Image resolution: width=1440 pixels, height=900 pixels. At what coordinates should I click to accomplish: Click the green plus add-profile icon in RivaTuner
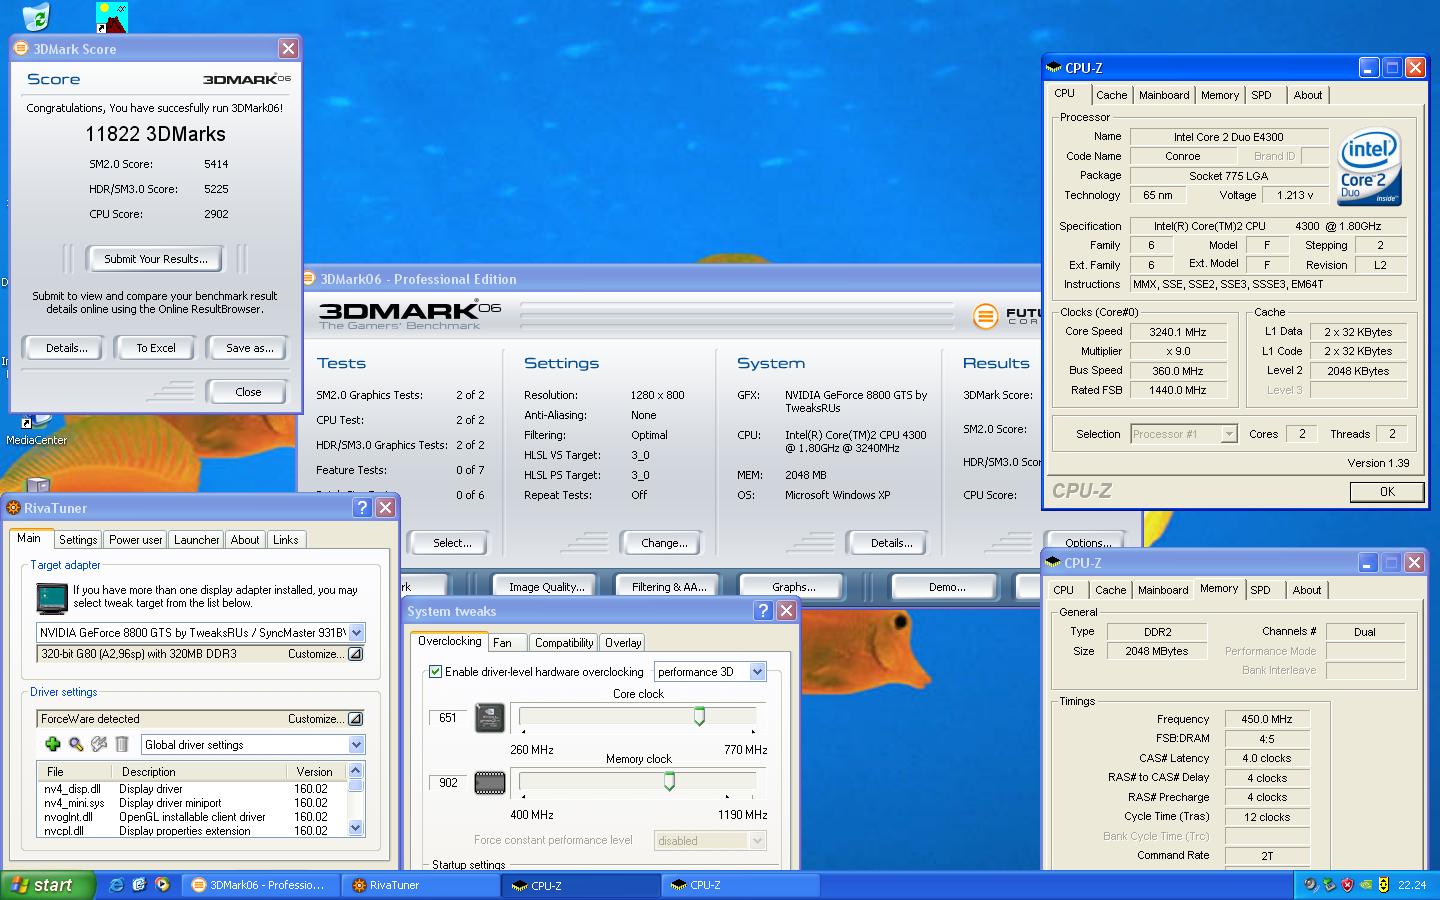click(x=53, y=744)
